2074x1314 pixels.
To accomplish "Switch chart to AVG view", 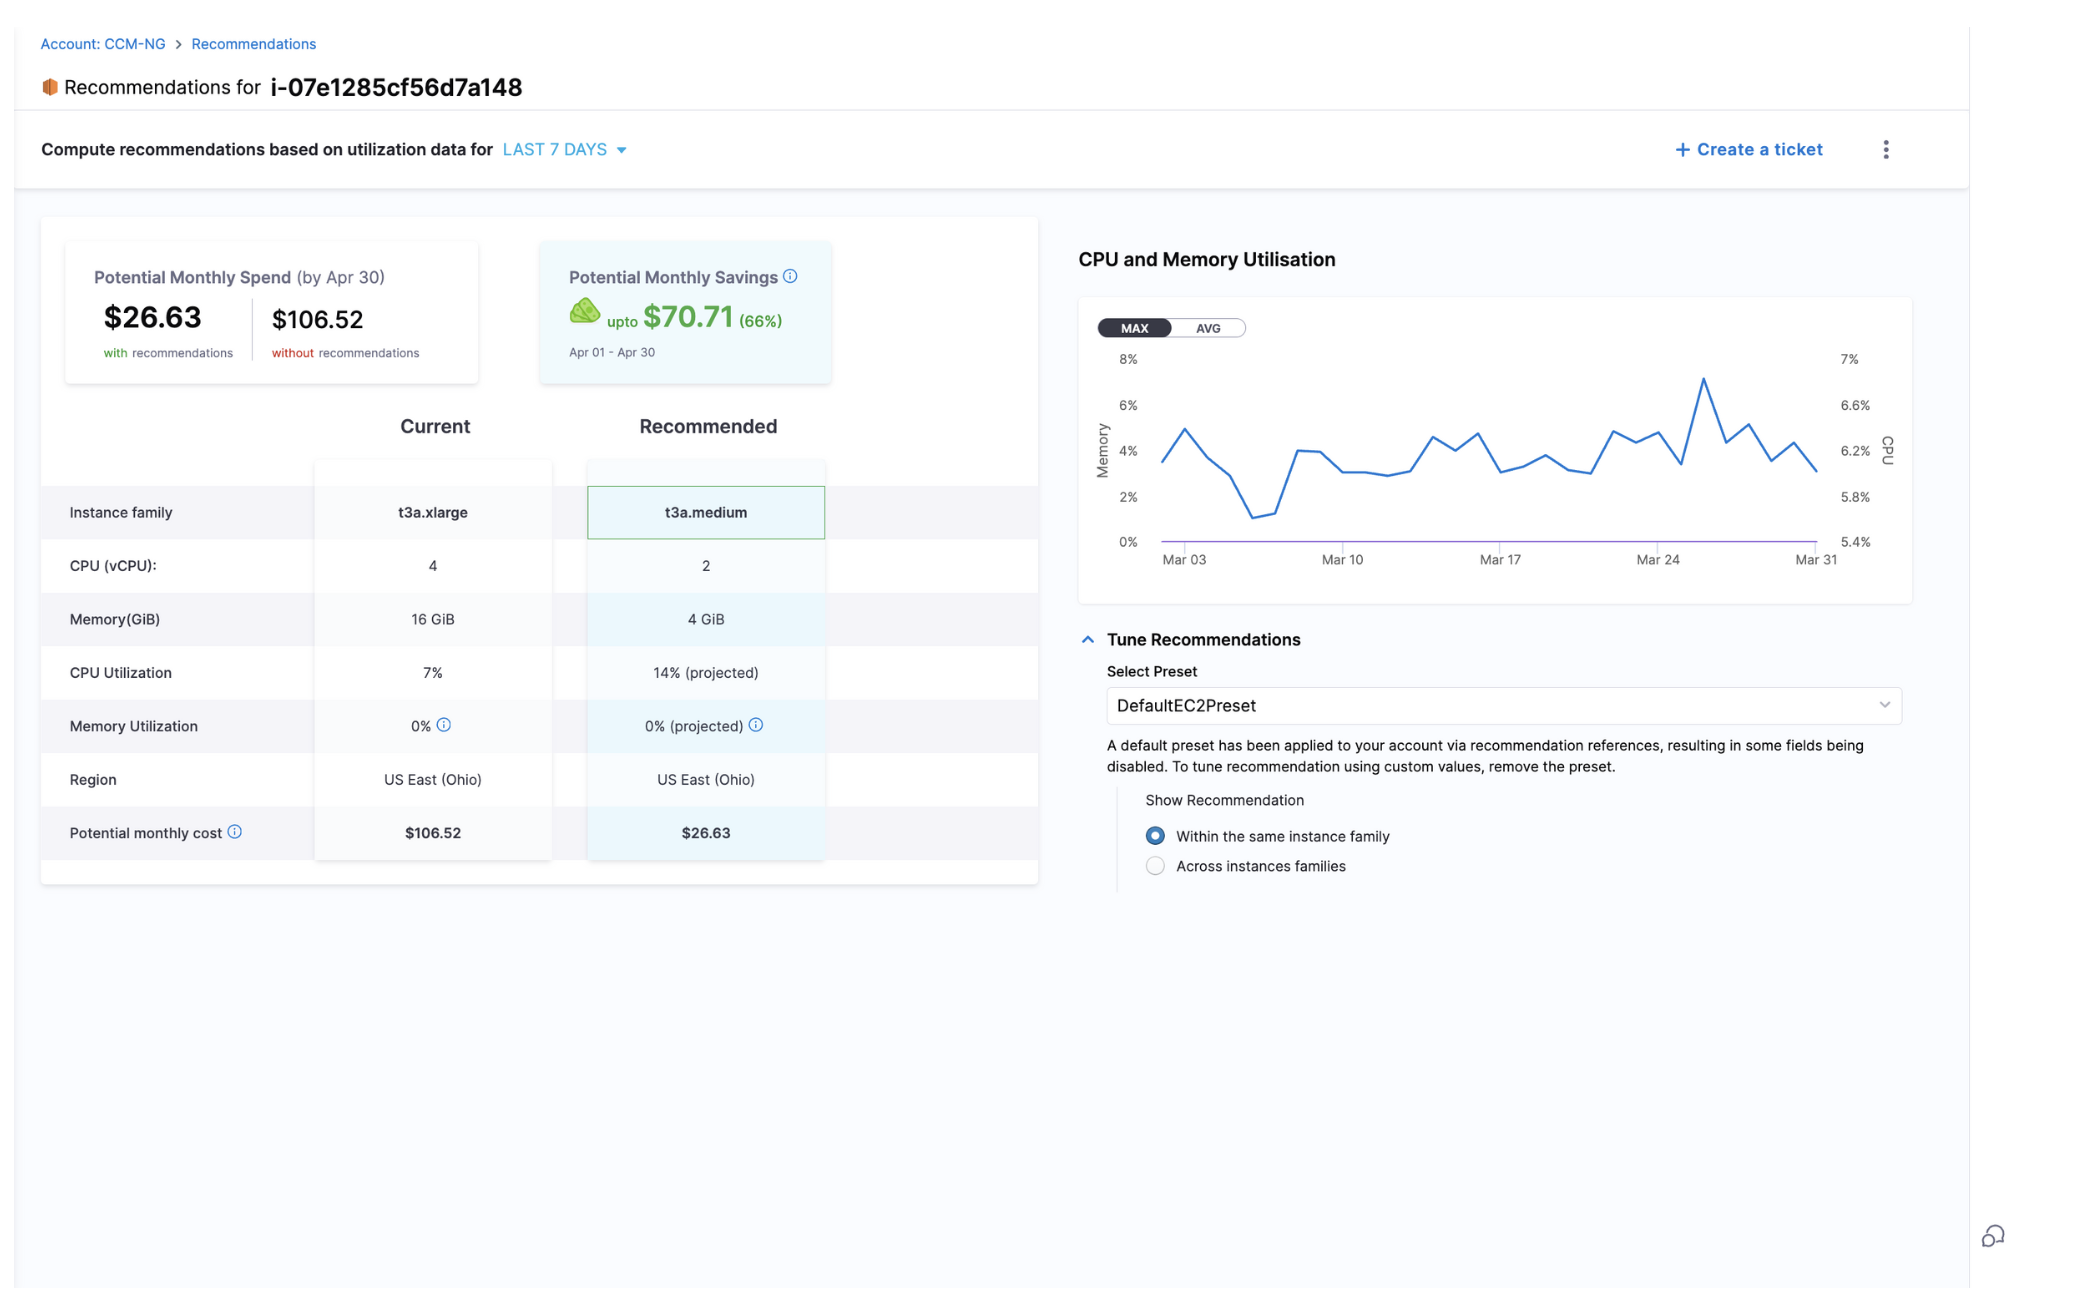I will [x=1208, y=328].
